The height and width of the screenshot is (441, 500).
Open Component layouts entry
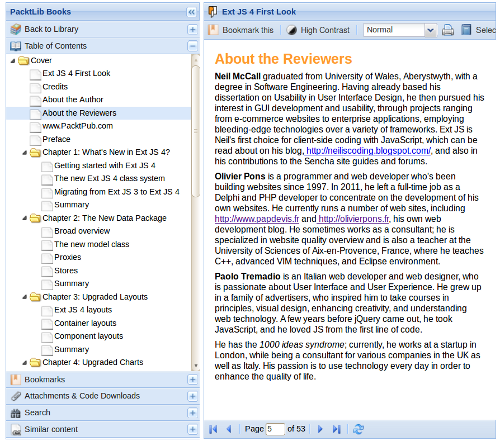[89, 336]
